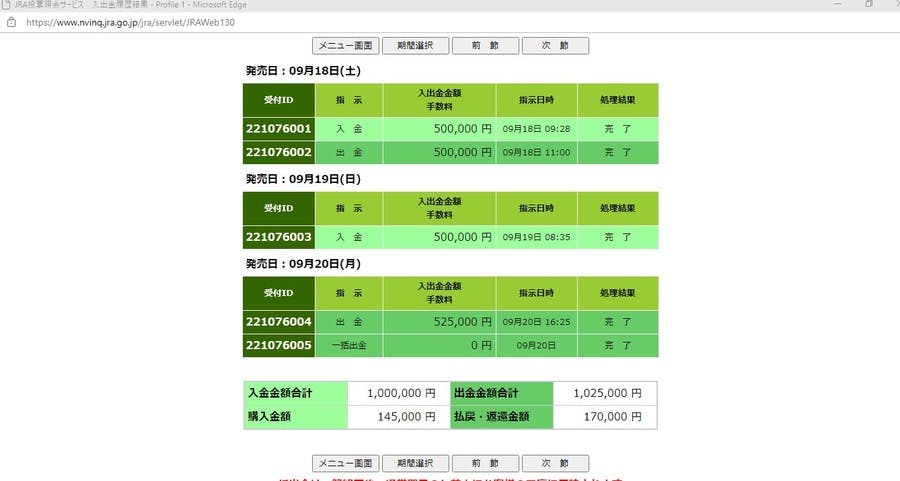
Task: Select receipt ID 221076001 cell
Action: [x=278, y=129]
